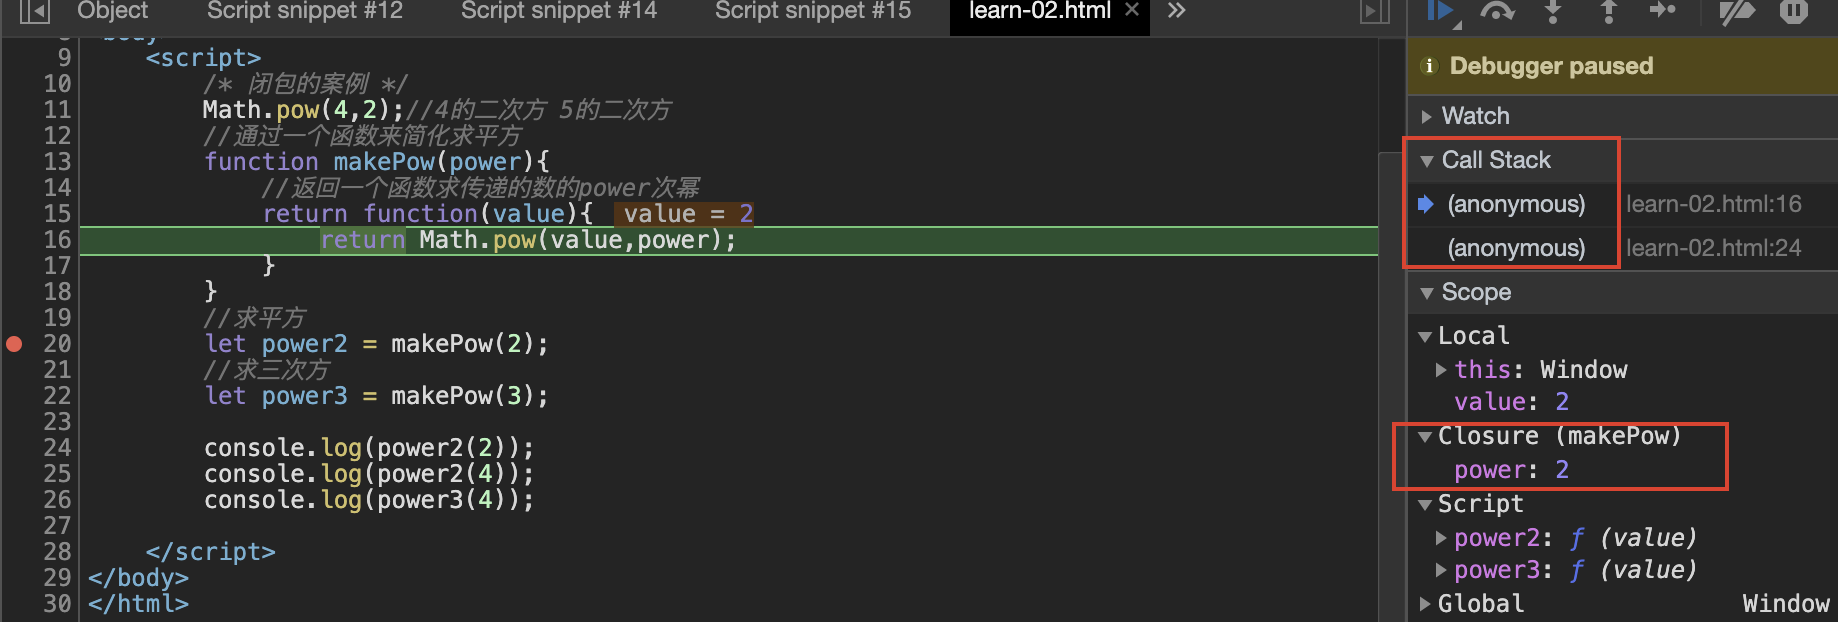Resume script execution
The image size is (1838, 622).
coord(1440,11)
